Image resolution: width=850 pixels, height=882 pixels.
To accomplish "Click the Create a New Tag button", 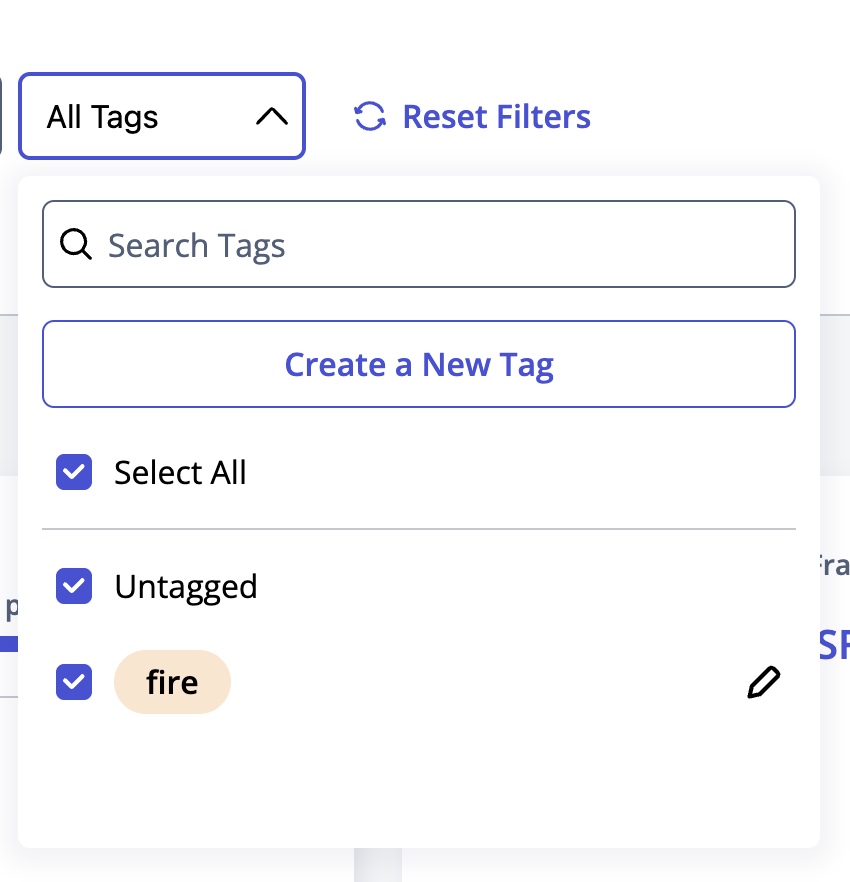I will [x=419, y=364].
